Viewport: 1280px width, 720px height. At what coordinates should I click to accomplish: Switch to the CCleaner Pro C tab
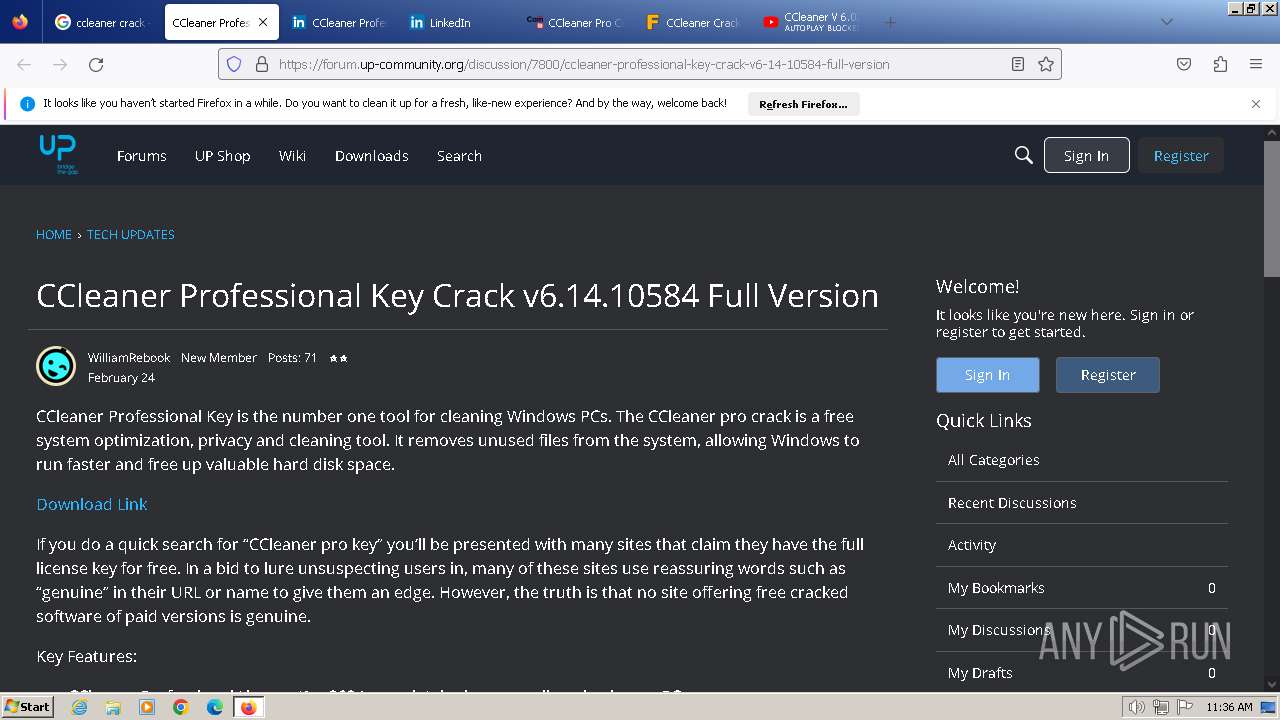[575, 22]
